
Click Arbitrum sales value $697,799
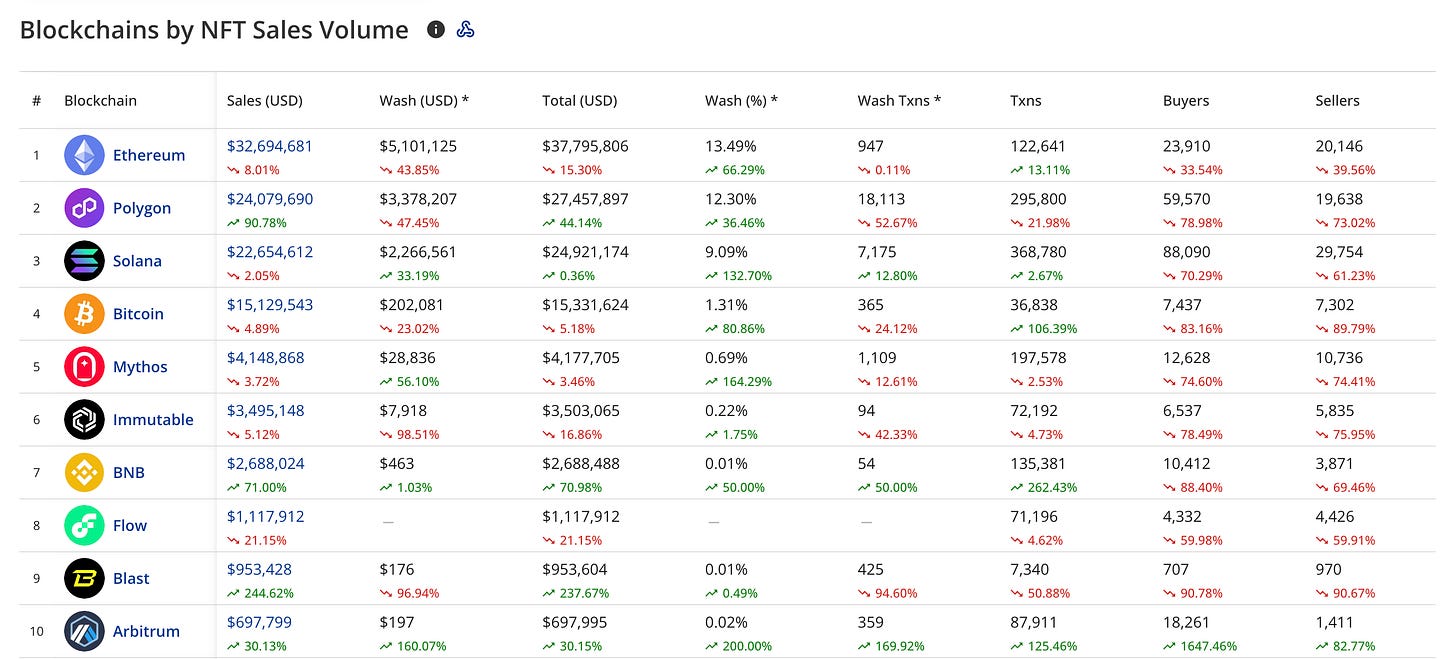click(260, 623)
